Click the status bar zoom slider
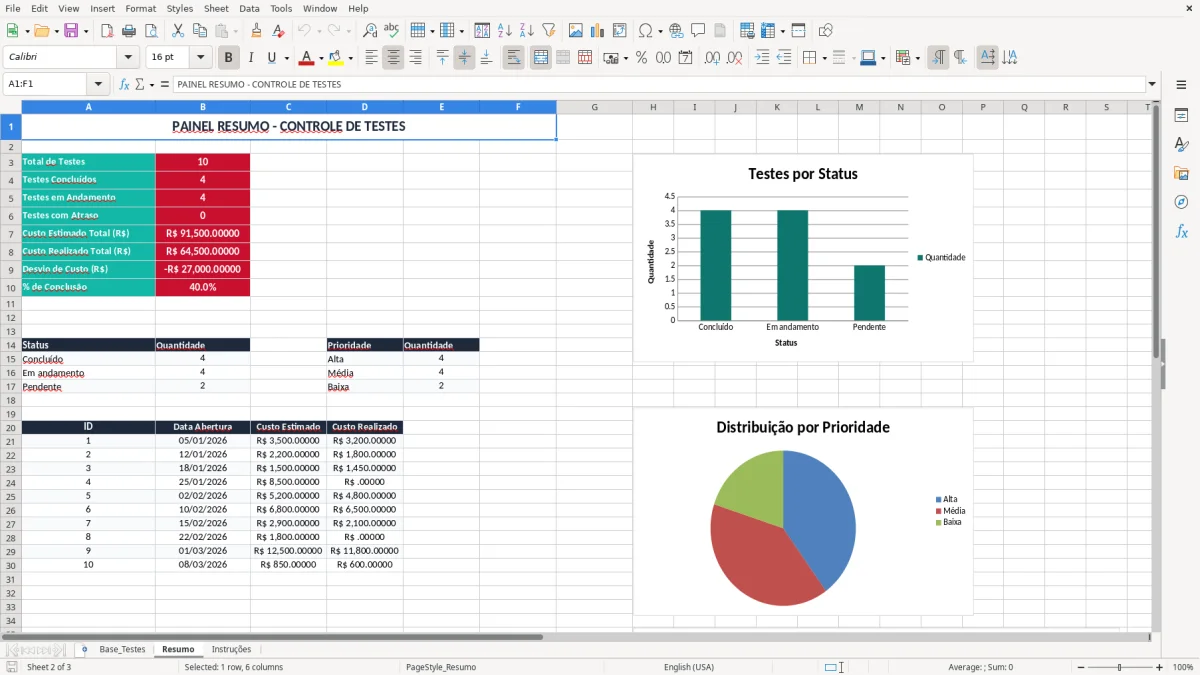The image size is (1200, 675). tap(1119, 667)
